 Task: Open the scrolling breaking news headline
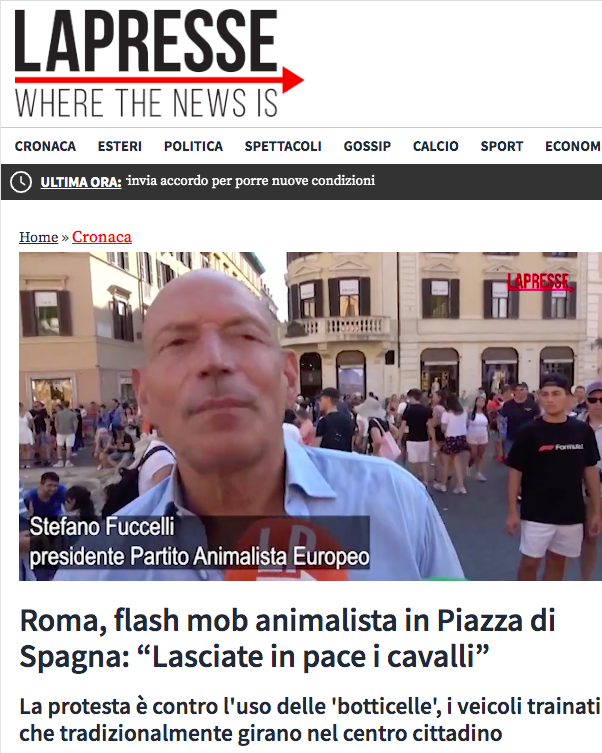coord(251,181)
